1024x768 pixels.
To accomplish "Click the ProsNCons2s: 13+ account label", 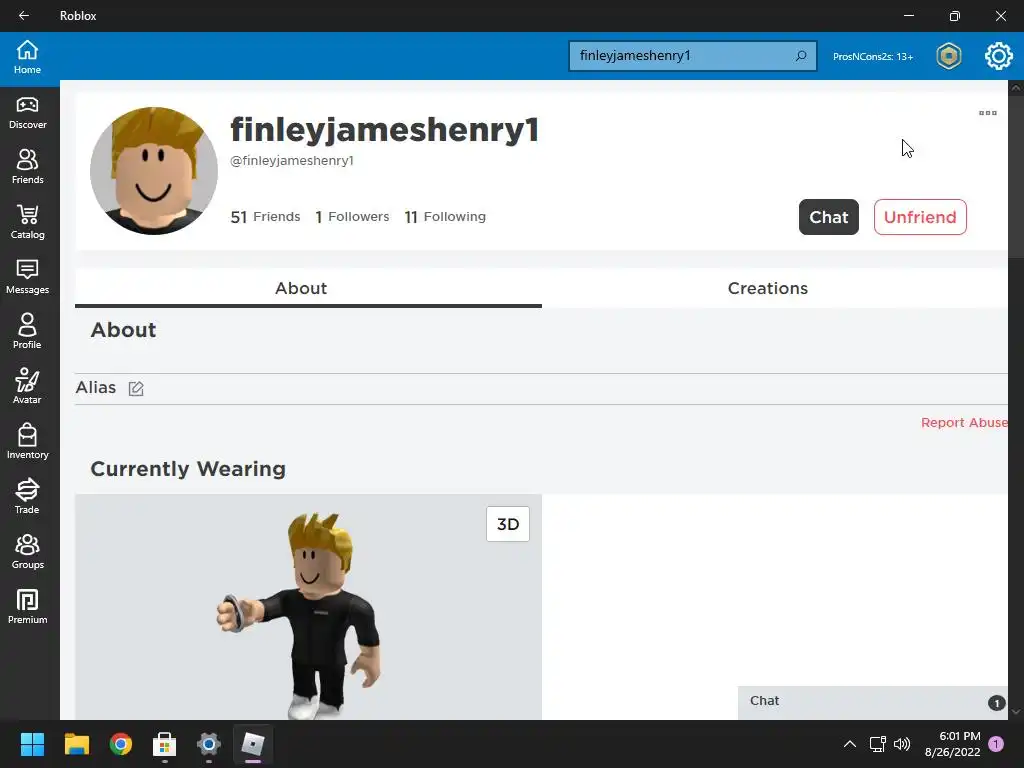I will coord(872,57).
